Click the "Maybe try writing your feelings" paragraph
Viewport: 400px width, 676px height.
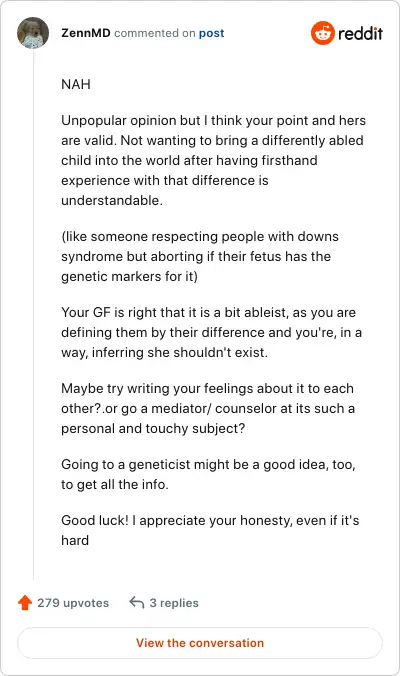tap(208, 408)
